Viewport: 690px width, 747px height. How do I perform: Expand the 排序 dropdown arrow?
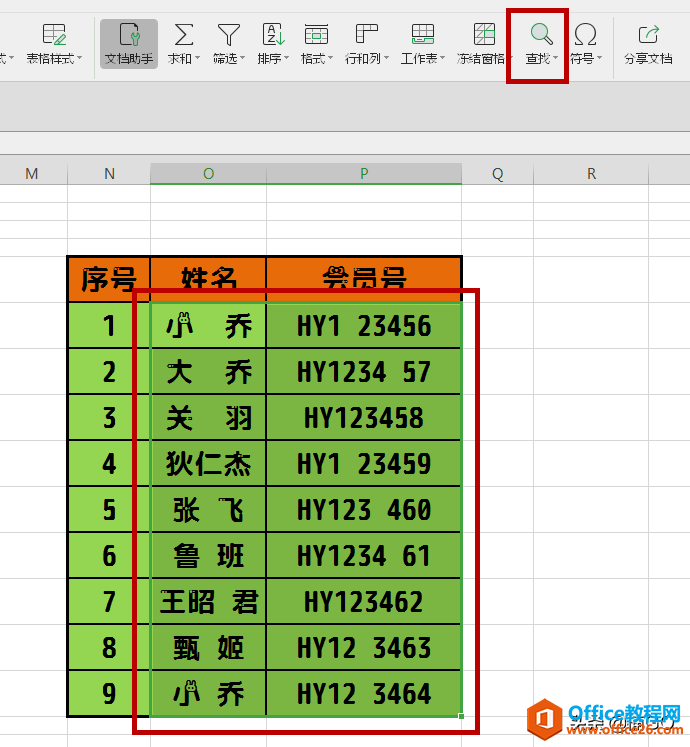pos(286,59)
